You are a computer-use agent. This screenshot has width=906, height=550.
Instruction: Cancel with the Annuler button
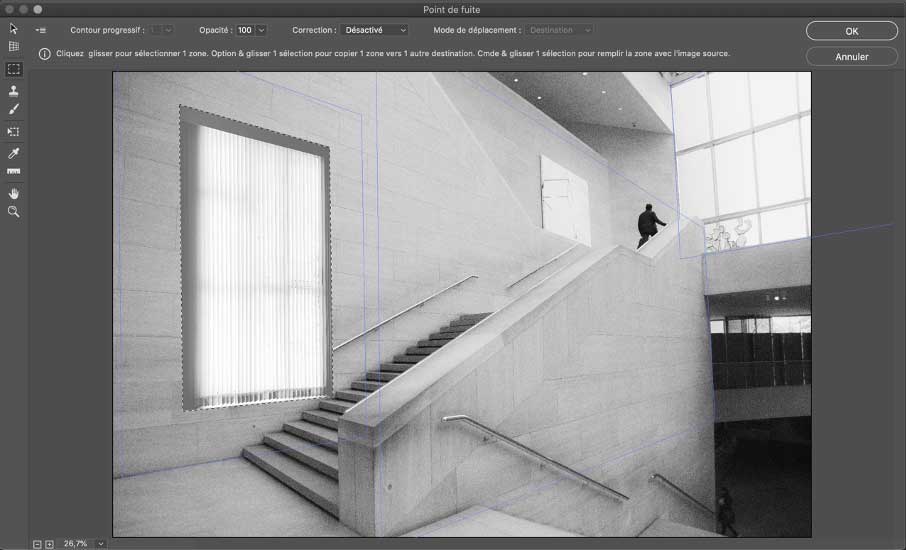click(x=852, y=57)
